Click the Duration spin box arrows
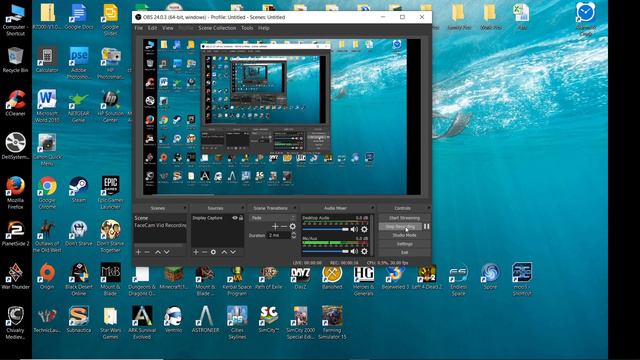The image size is (640, 360). click(x=293, y=235)
